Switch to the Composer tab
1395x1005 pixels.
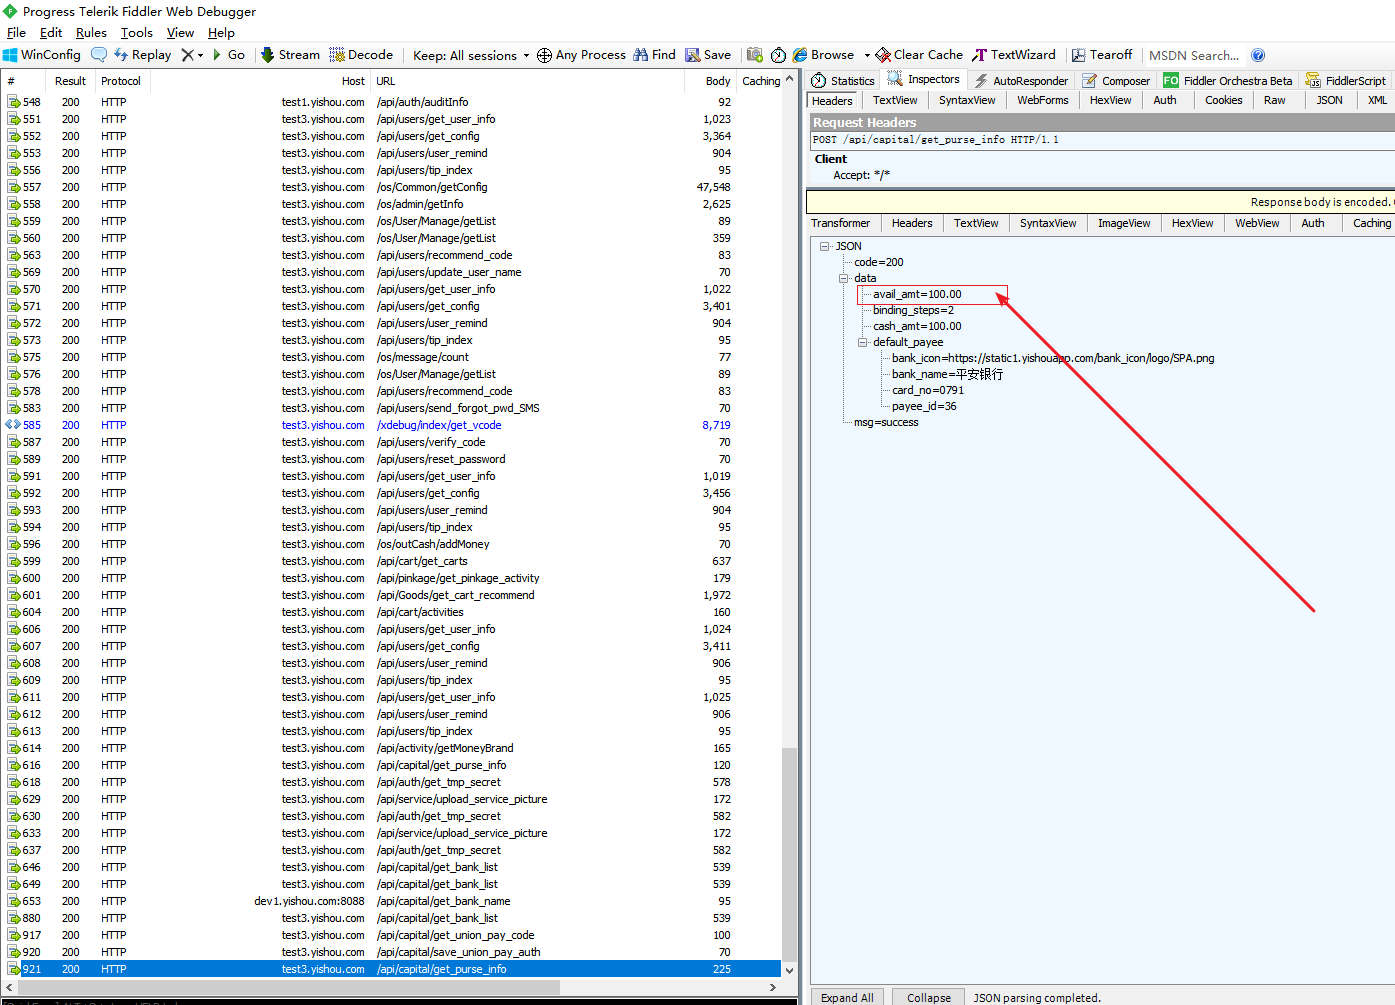pos(1117,80)
